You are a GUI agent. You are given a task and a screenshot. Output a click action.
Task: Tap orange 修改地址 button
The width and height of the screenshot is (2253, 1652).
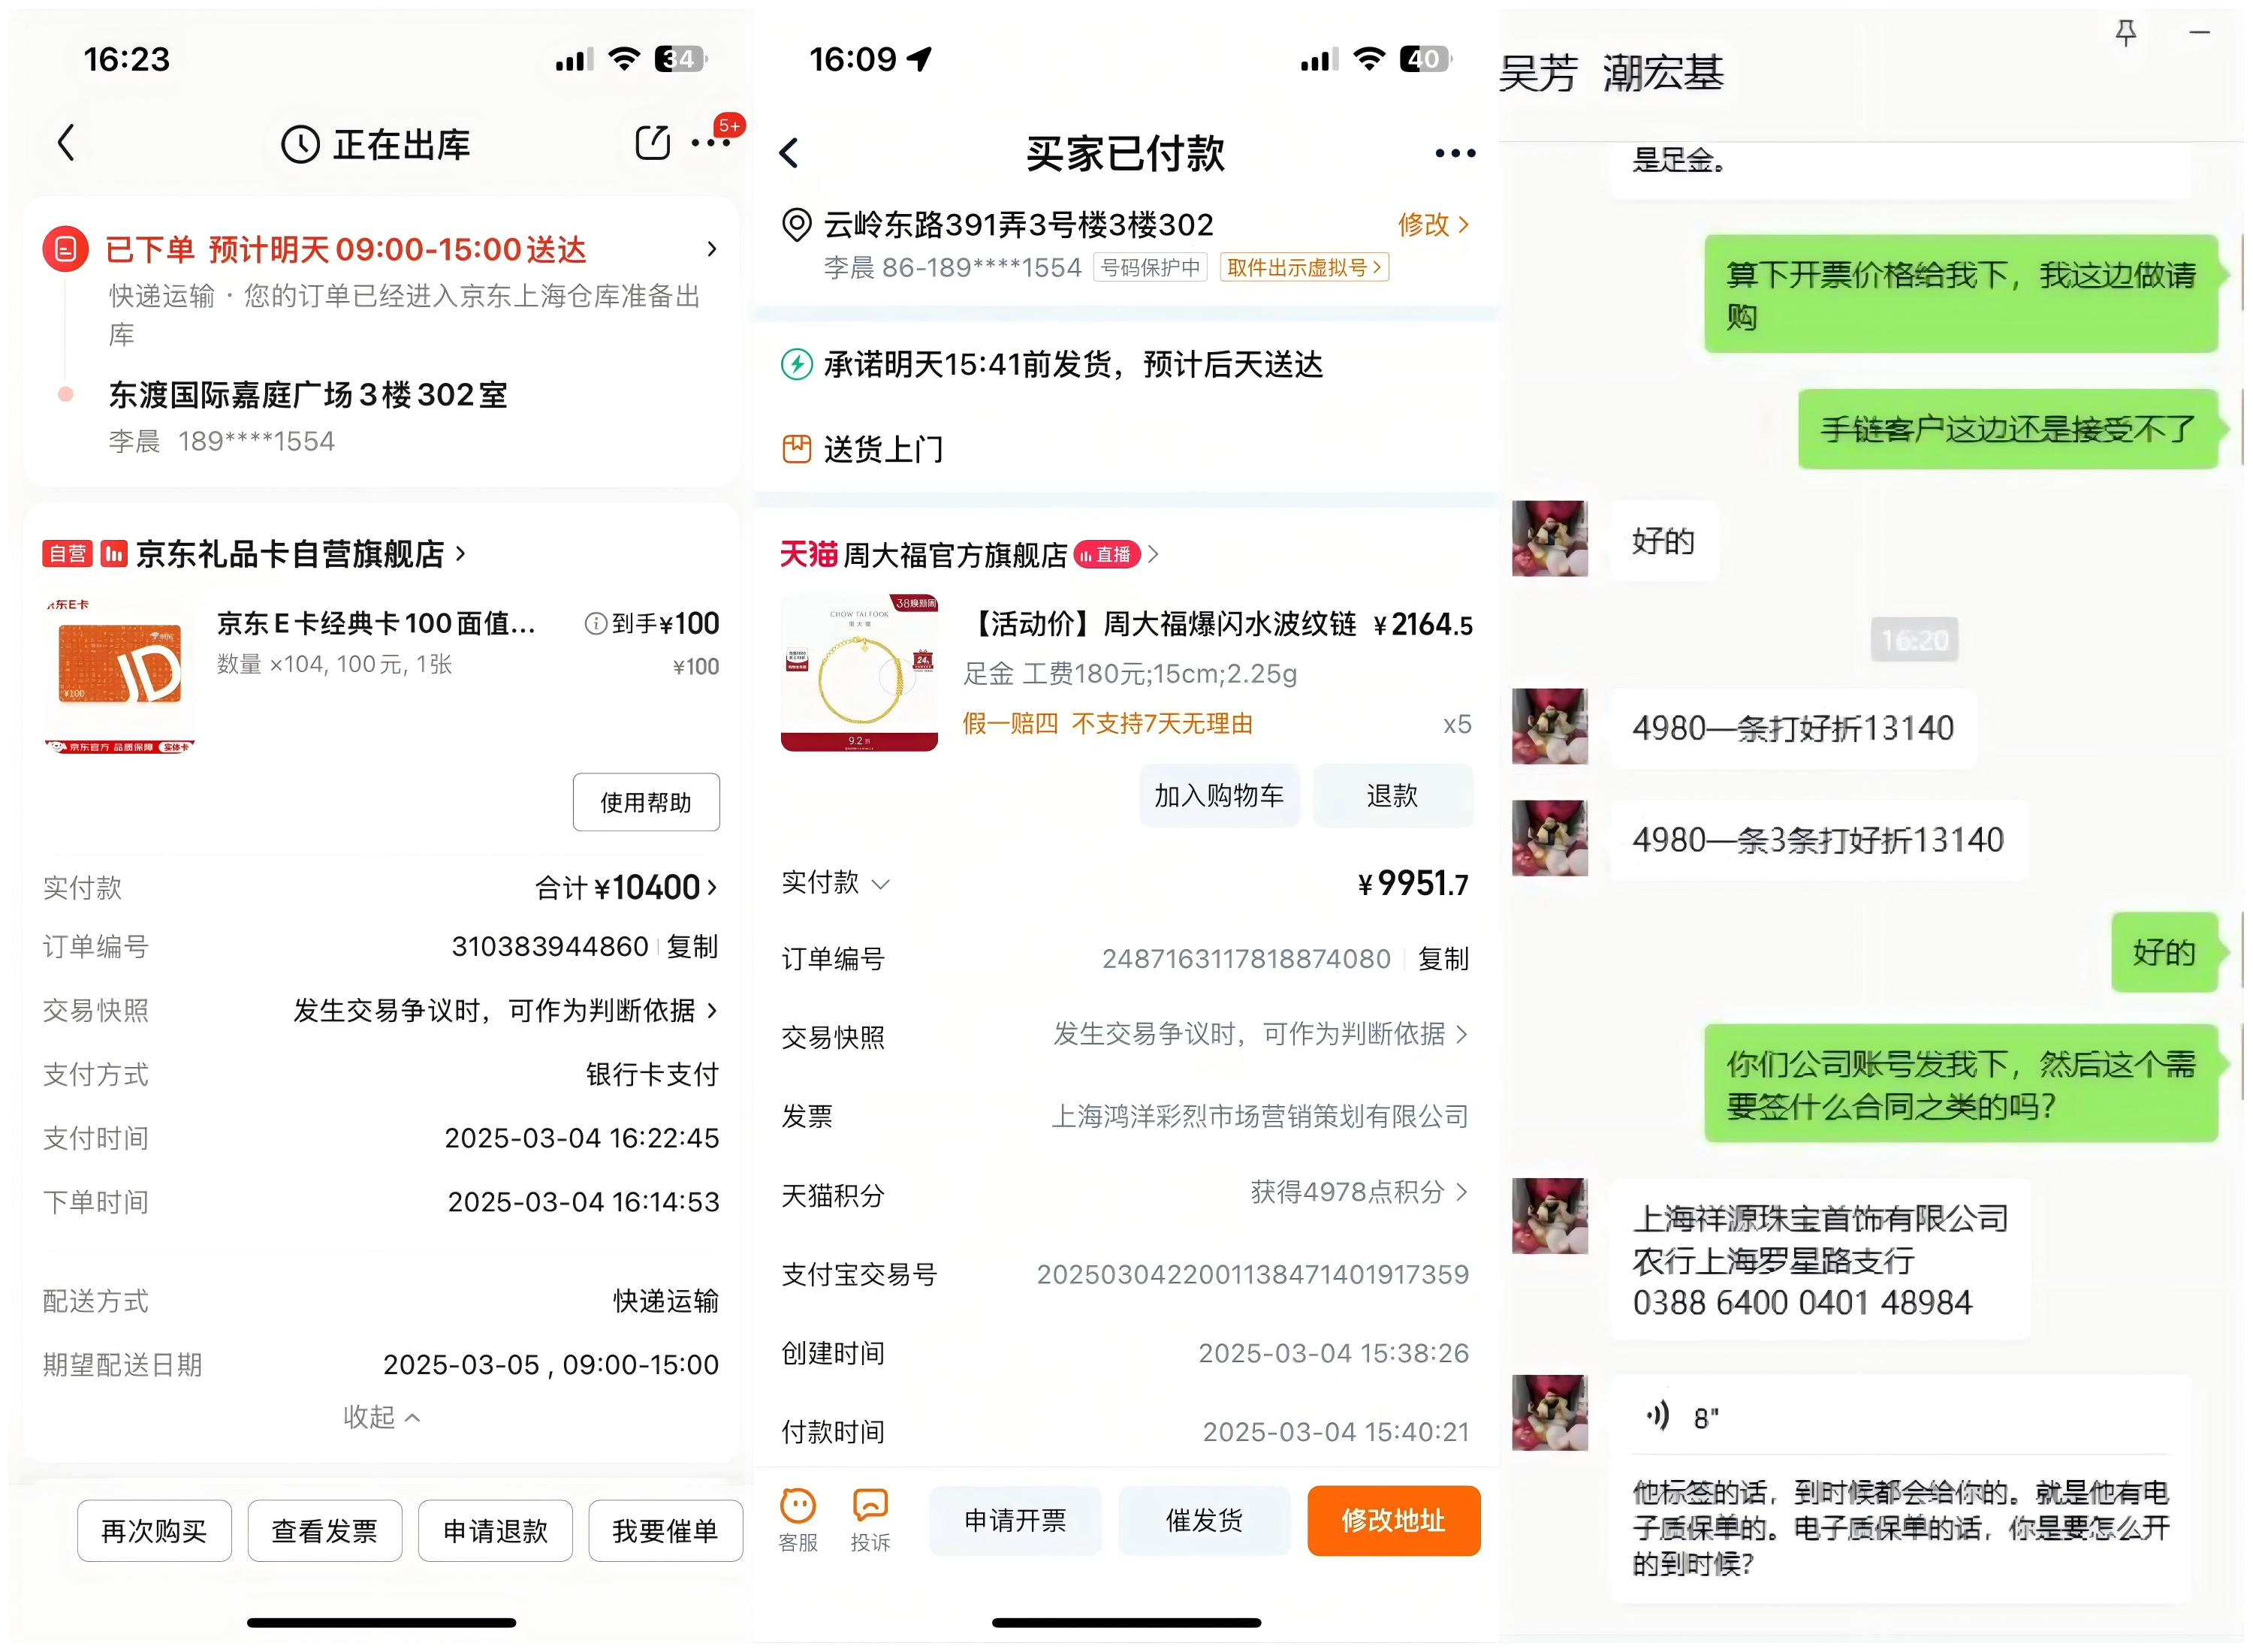coord(1393,1521)
